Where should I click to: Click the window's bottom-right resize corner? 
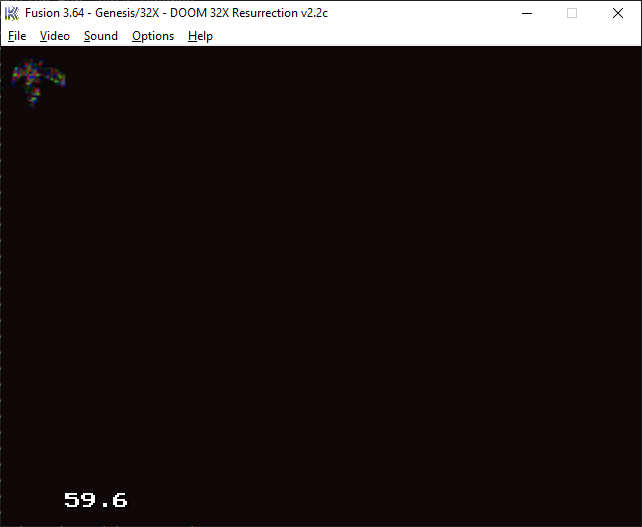(x=638, y=523)
